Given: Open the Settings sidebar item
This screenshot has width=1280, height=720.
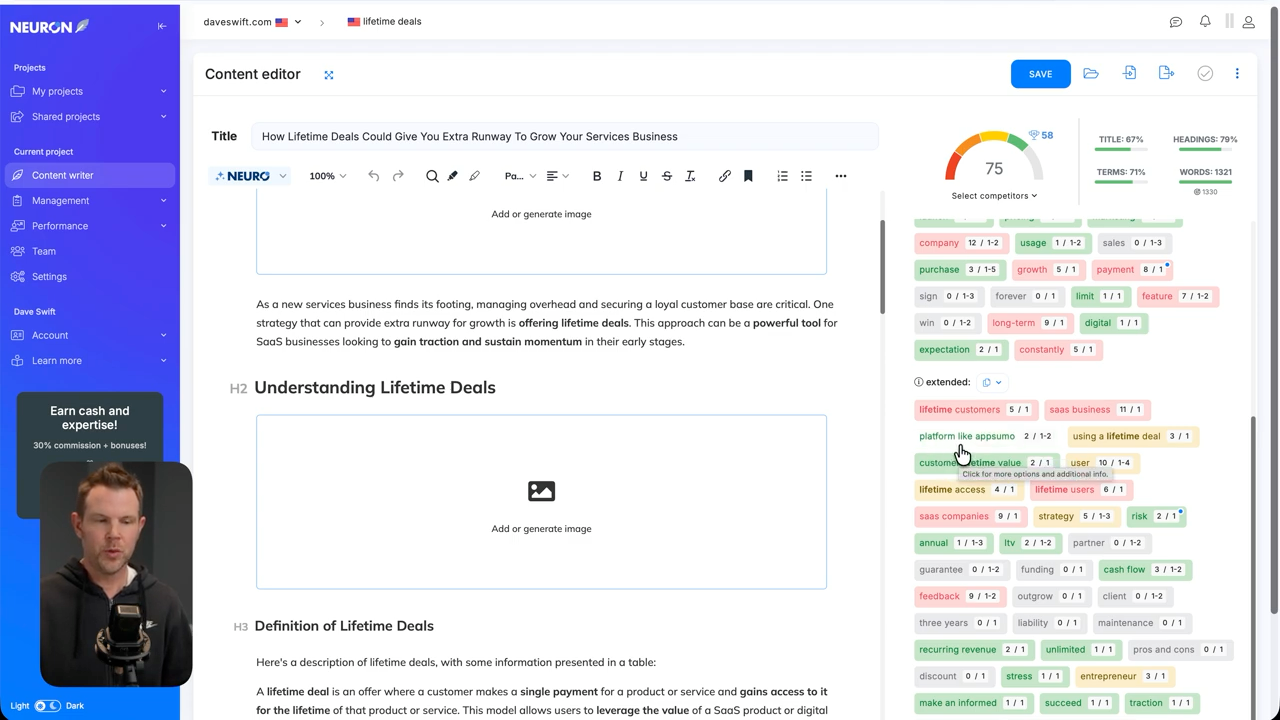Looking at the screenshot, I should 49,277.
